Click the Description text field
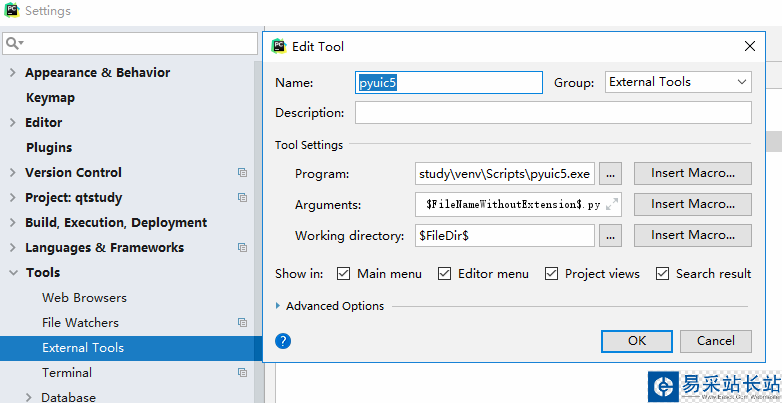The width and height of the screenshot is (782, 403). click(x=552, y=113)
